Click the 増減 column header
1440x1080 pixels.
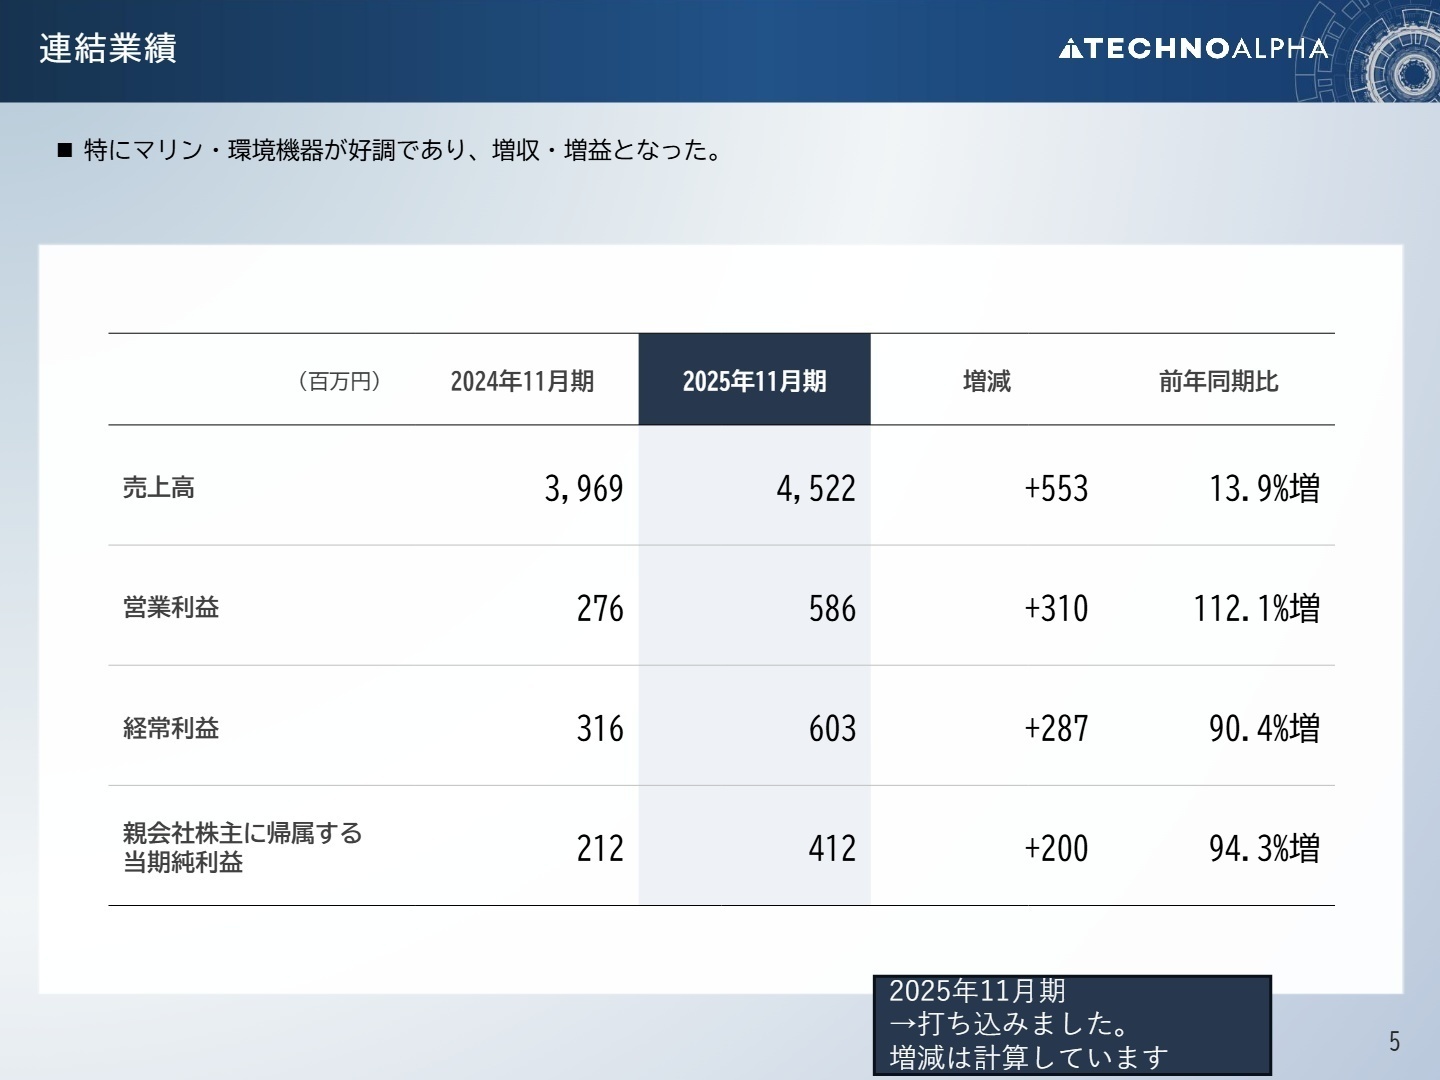click(x=986, y=380)
